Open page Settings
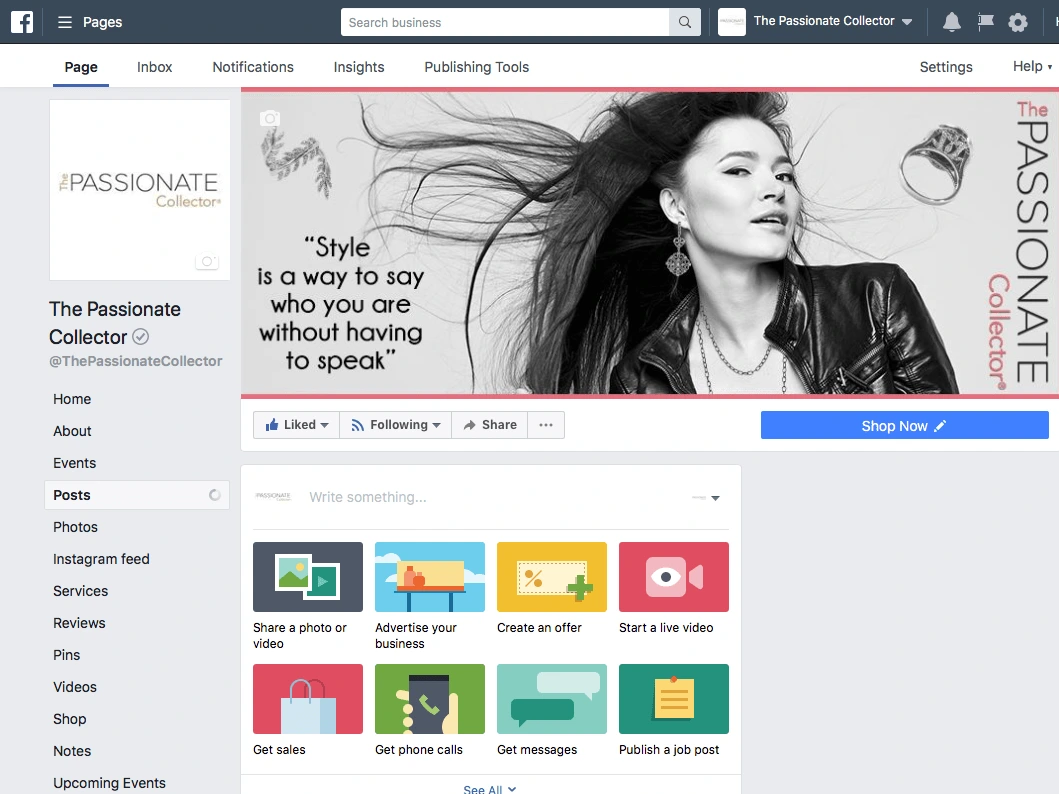 point(946,67)
